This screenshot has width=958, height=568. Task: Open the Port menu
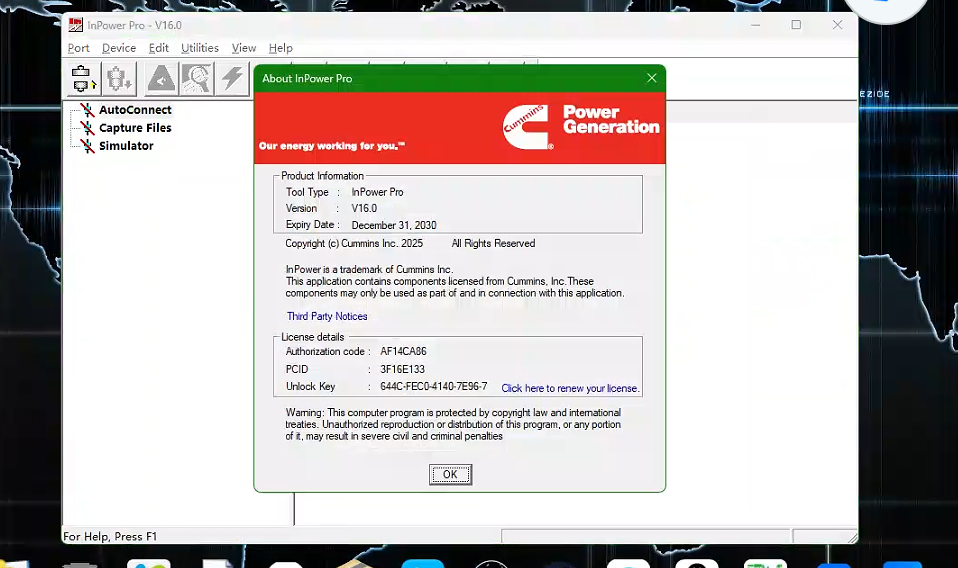tap(78, 48)
